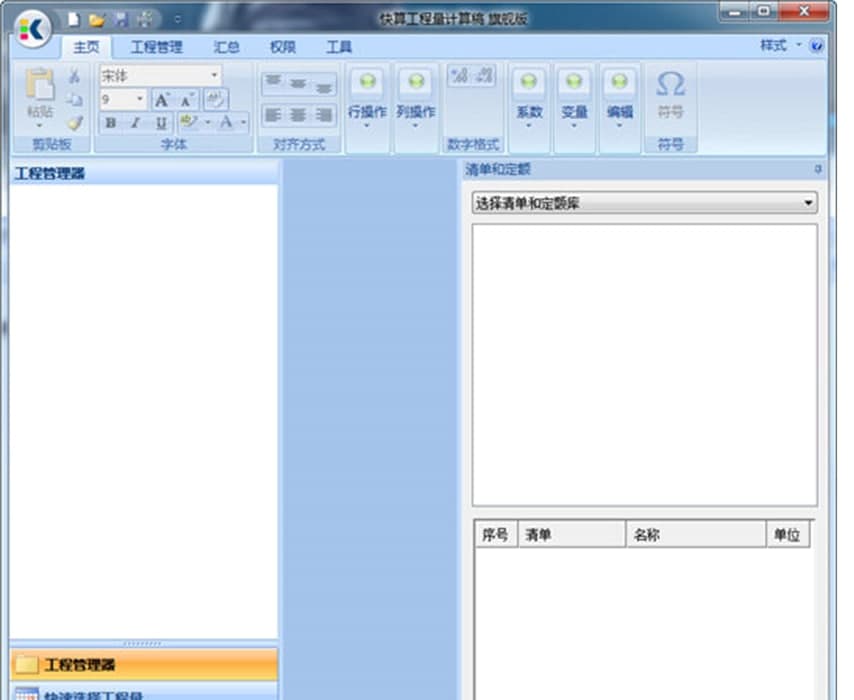Decrease font size with small A icon
Viewport: 854px width, 700px height.
tap(187, 100)
